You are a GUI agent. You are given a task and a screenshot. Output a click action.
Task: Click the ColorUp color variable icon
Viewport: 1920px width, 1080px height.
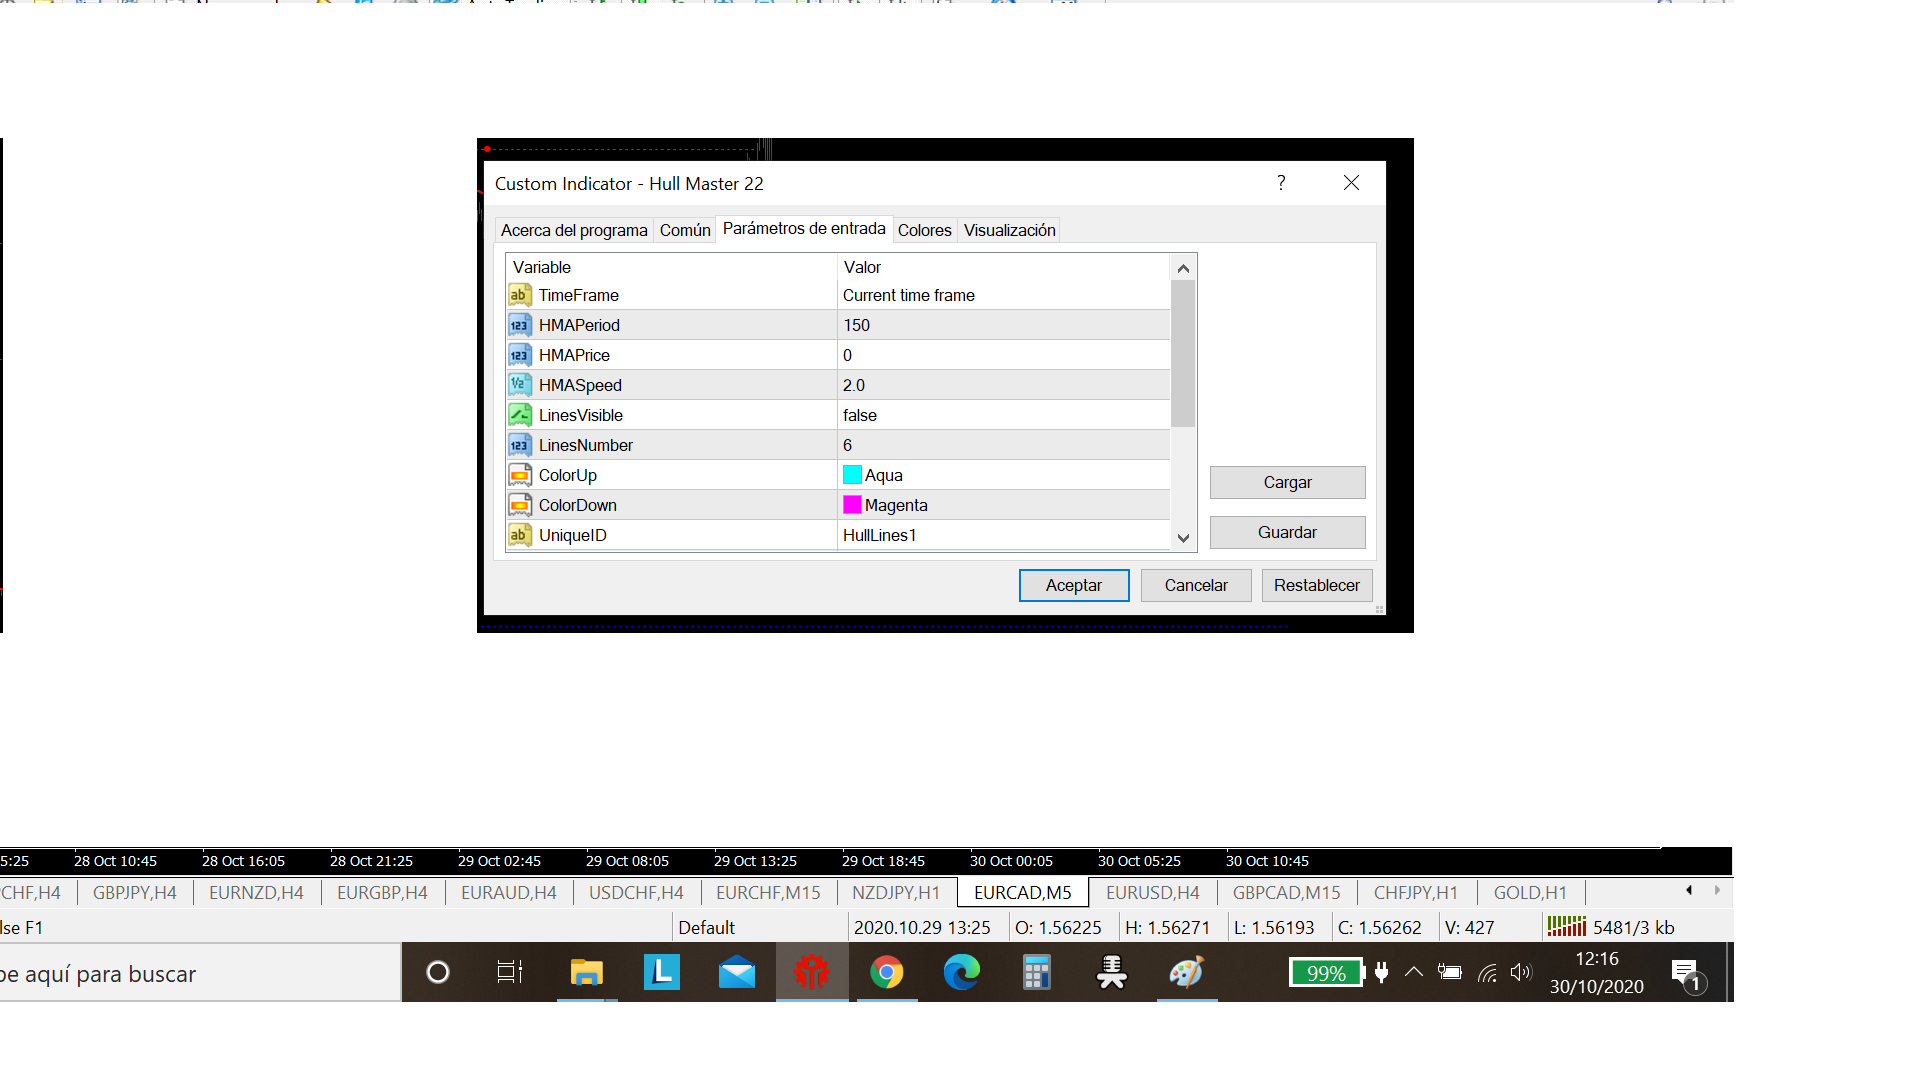519,475
